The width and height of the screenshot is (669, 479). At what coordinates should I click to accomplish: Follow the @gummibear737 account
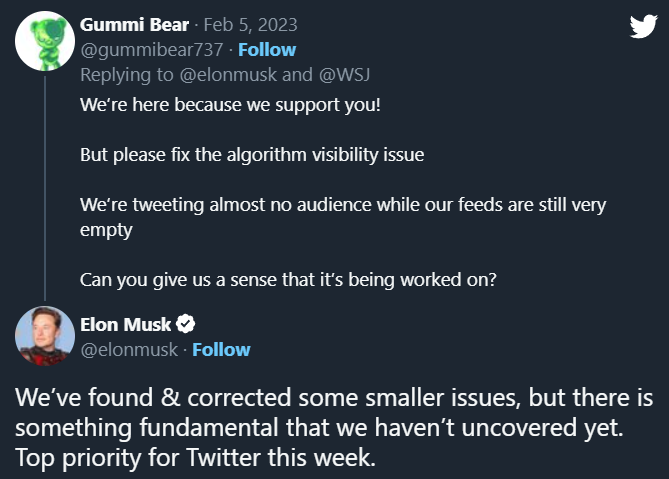tap(266, 49)
